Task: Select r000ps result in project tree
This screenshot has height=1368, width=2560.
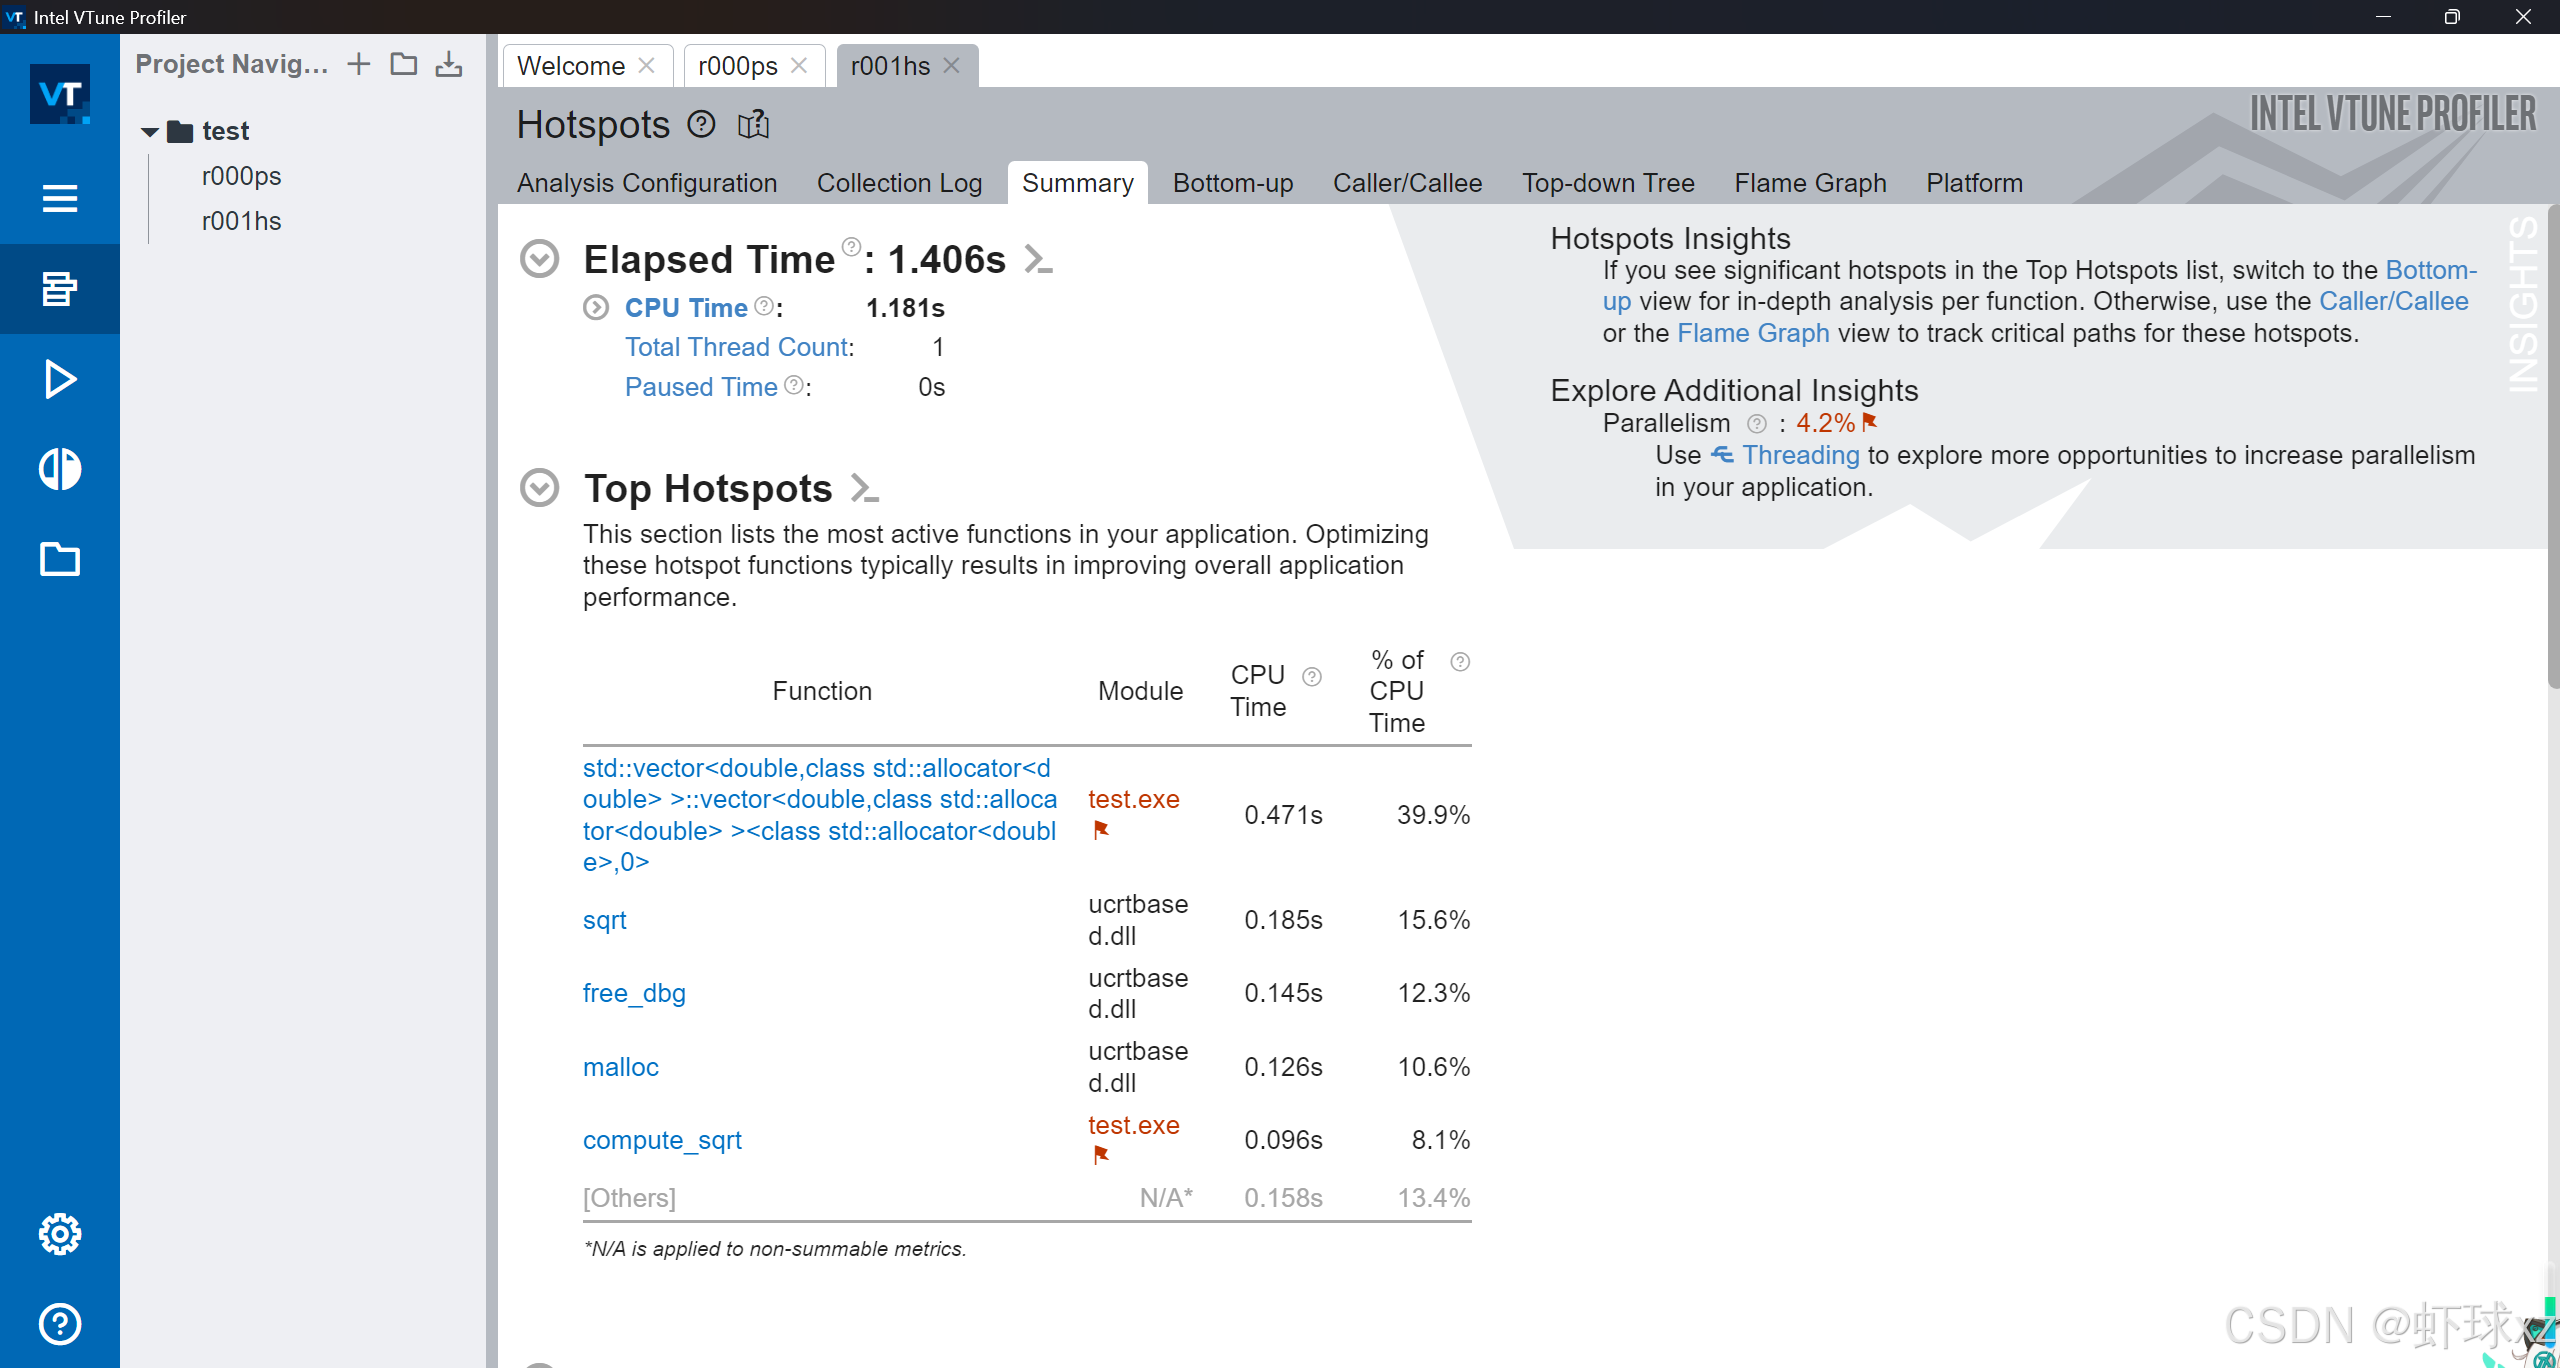Action: 241,176
